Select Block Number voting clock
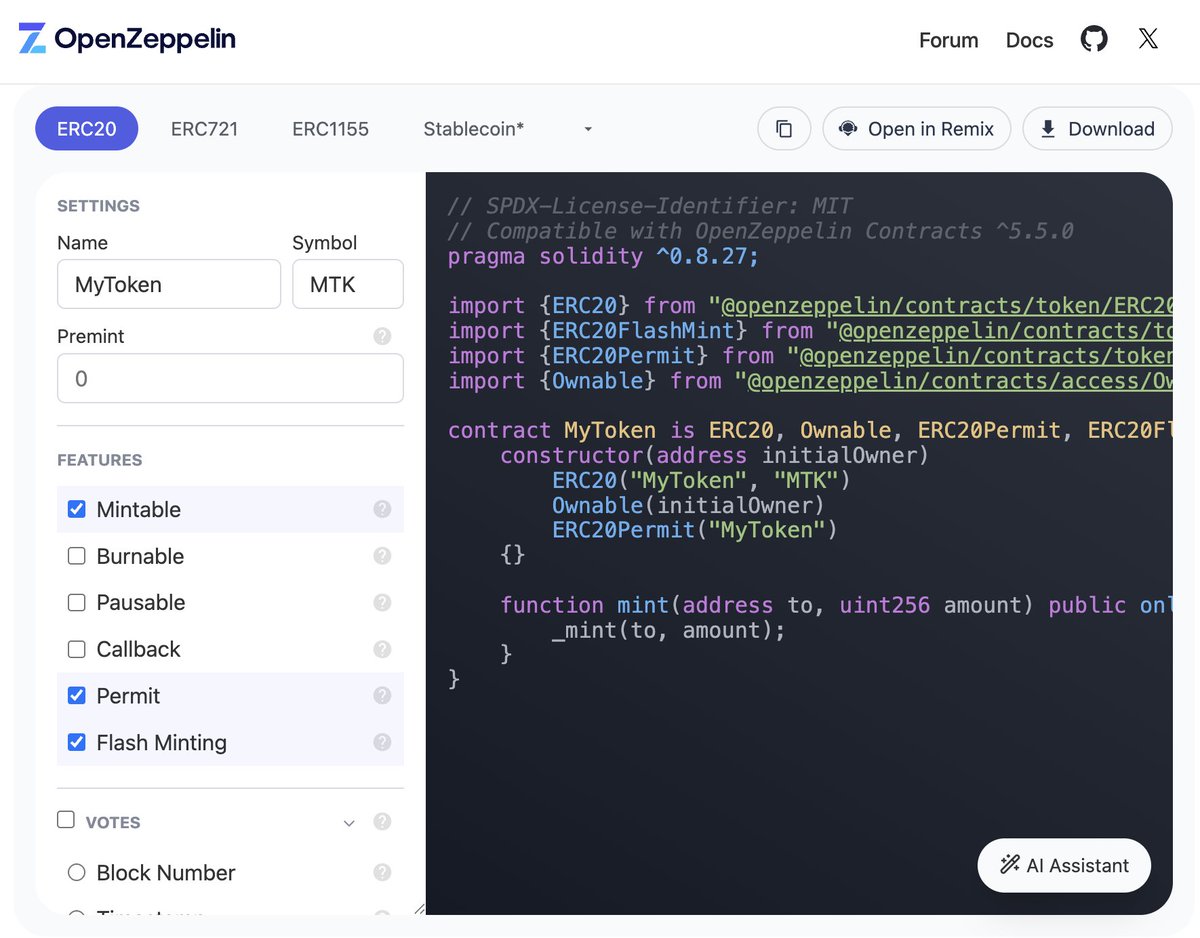The width and height of the screenshot is (1200, 938). 76,872
